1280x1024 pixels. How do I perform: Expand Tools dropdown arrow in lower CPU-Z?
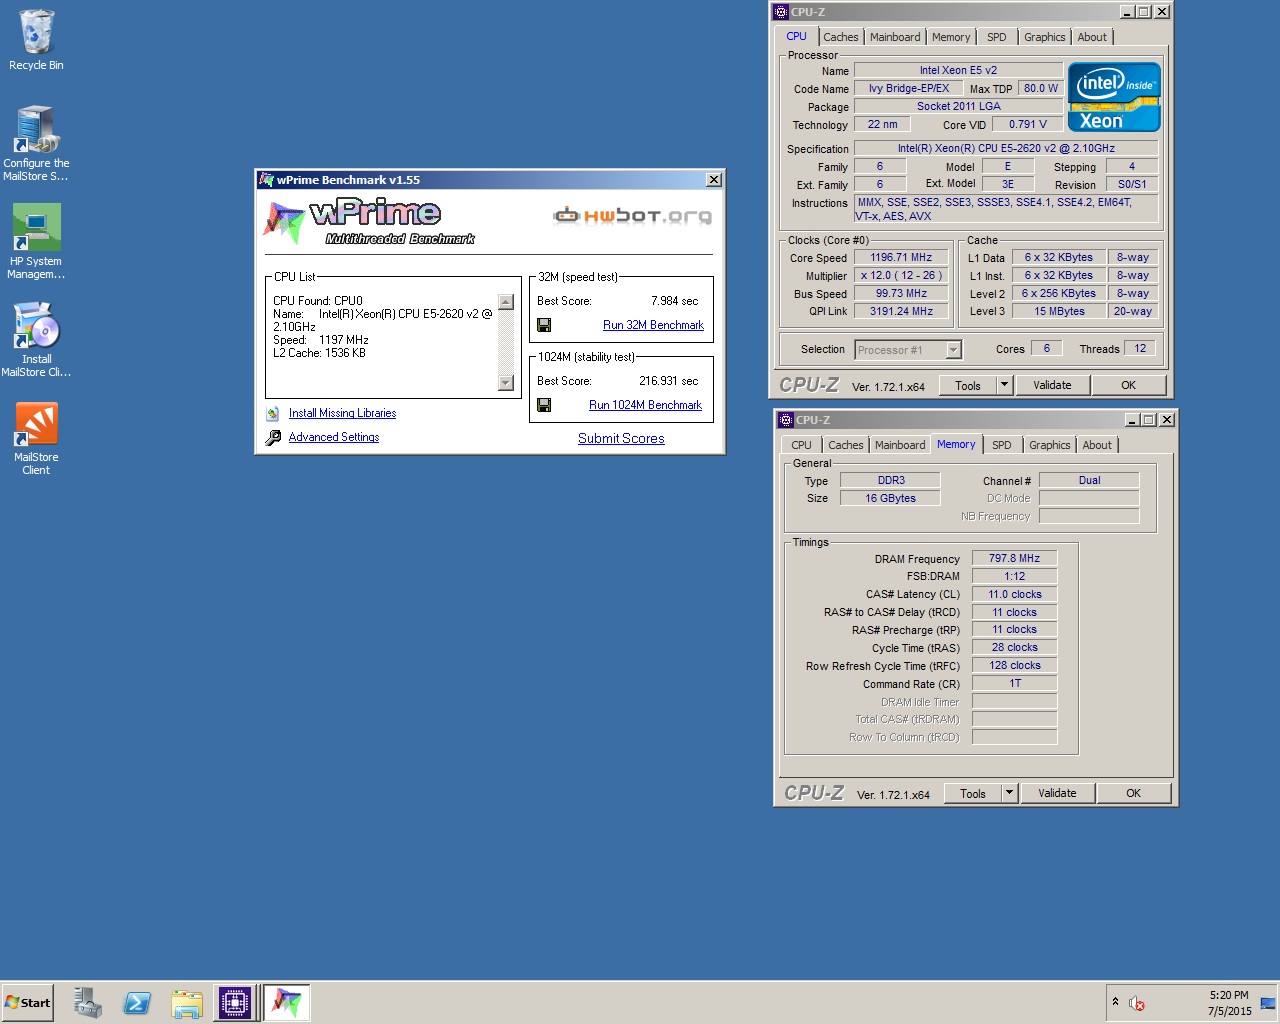(x=1010, y=793)
